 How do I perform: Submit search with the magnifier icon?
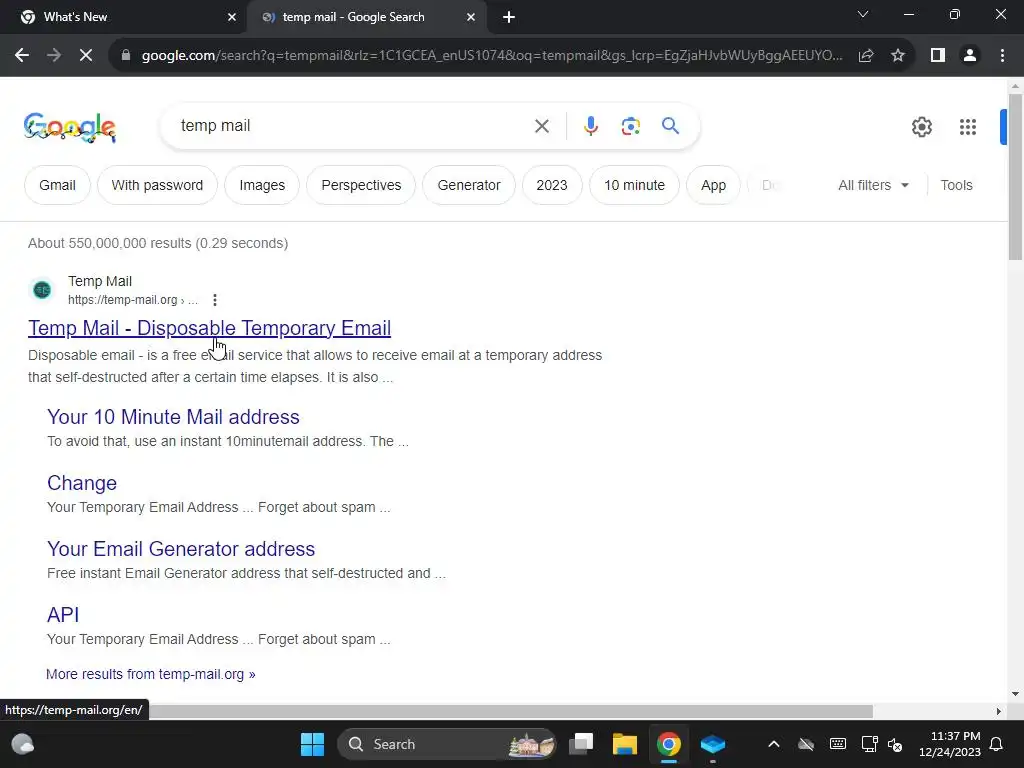670,125
